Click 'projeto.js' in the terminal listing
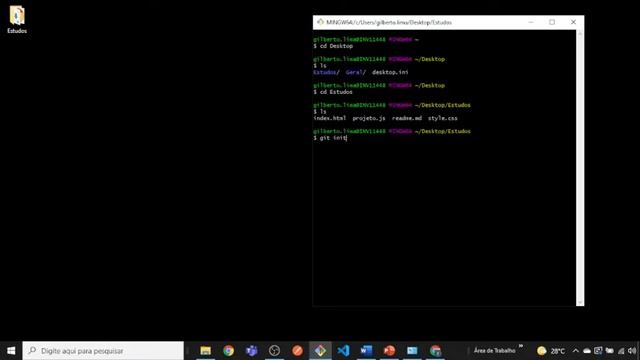This screenshot has height=360, width=640. coord(369,118)
